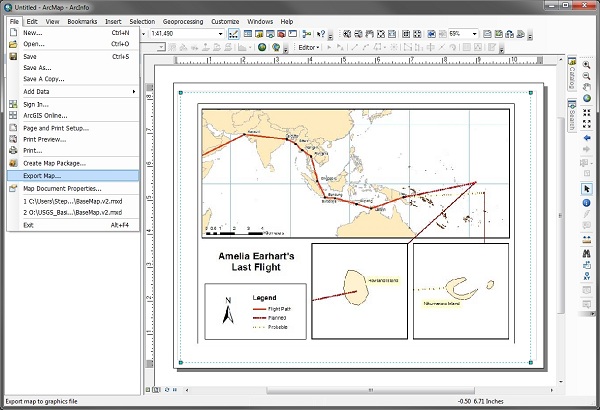Open the Editor Toolbar icon
Screen dimensions: 600x410
233,34
